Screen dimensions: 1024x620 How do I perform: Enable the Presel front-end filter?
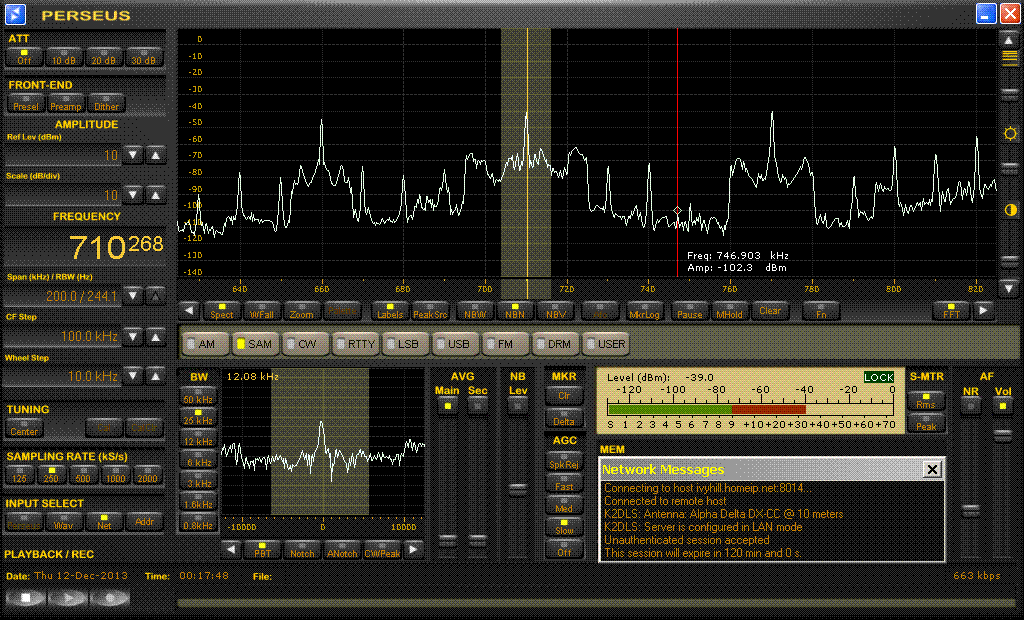(25, 103)
